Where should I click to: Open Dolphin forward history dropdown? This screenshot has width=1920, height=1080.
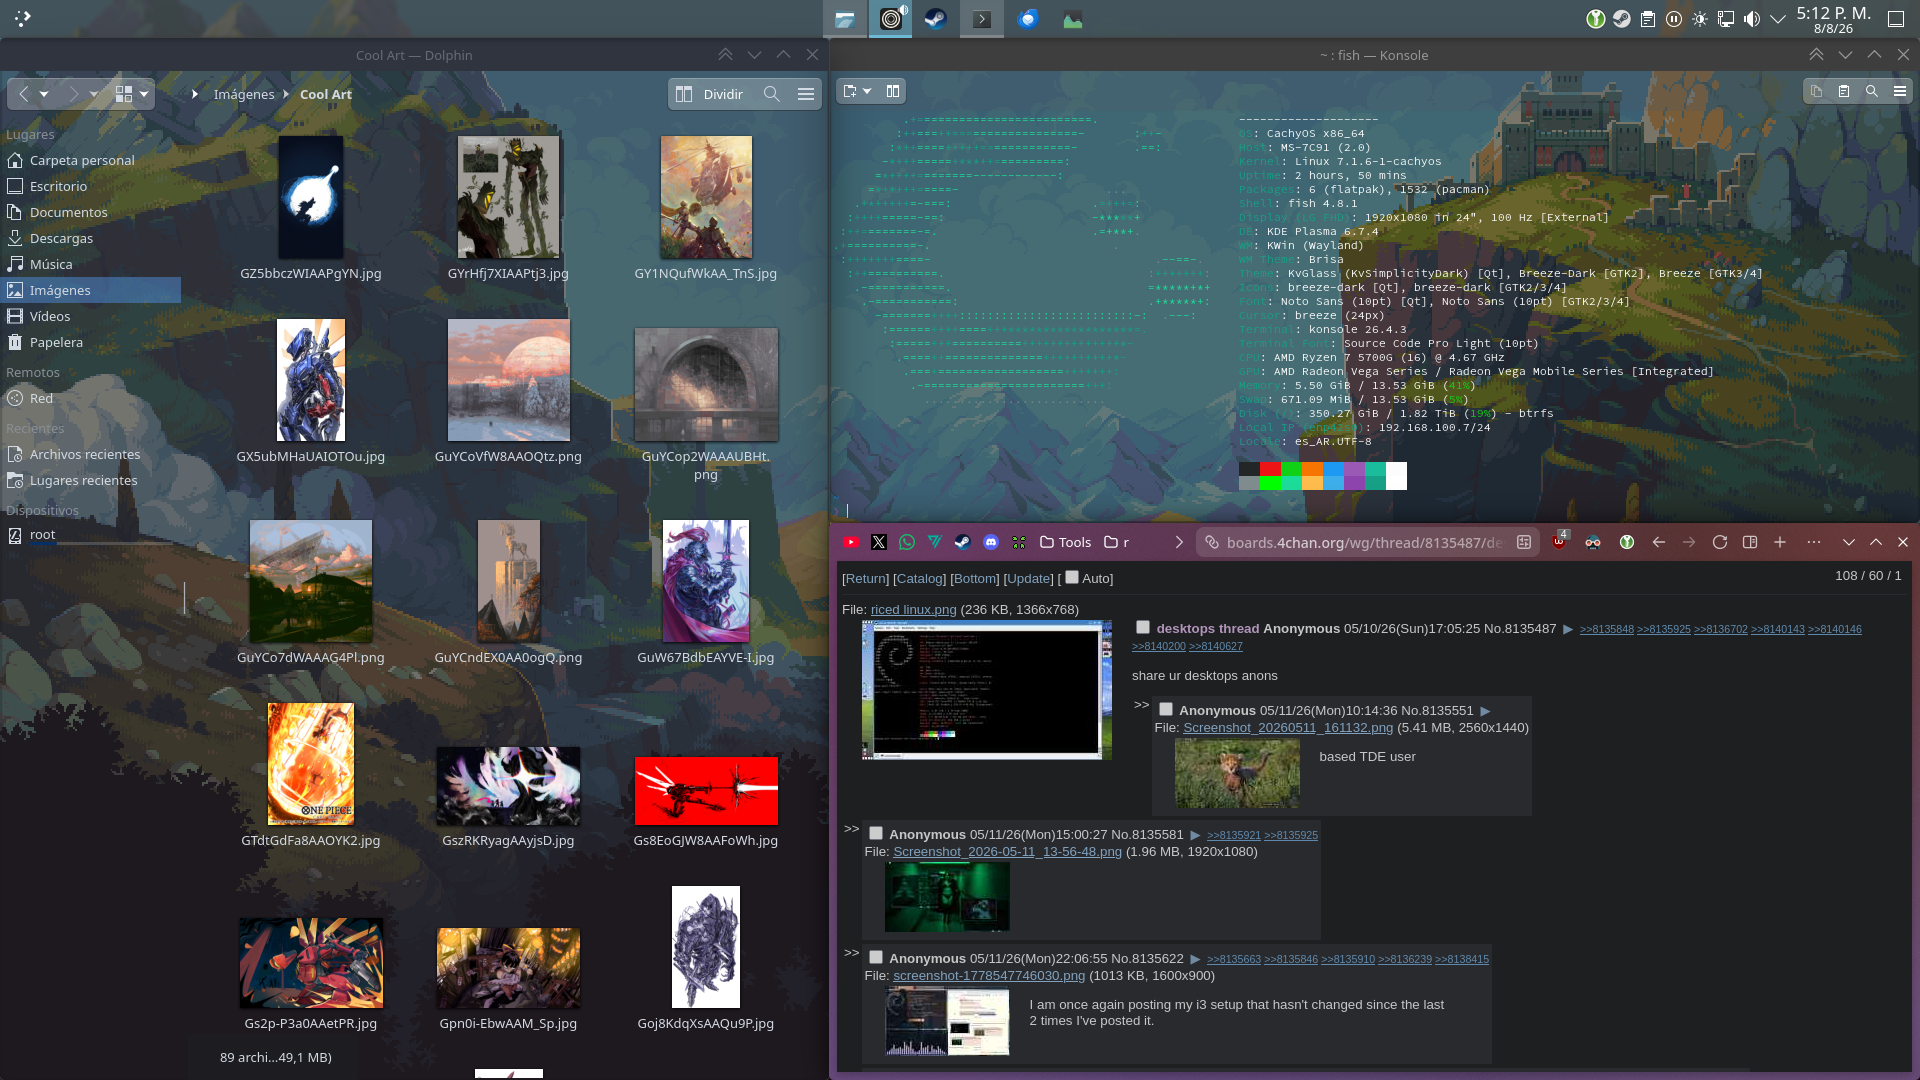point(94,94)
